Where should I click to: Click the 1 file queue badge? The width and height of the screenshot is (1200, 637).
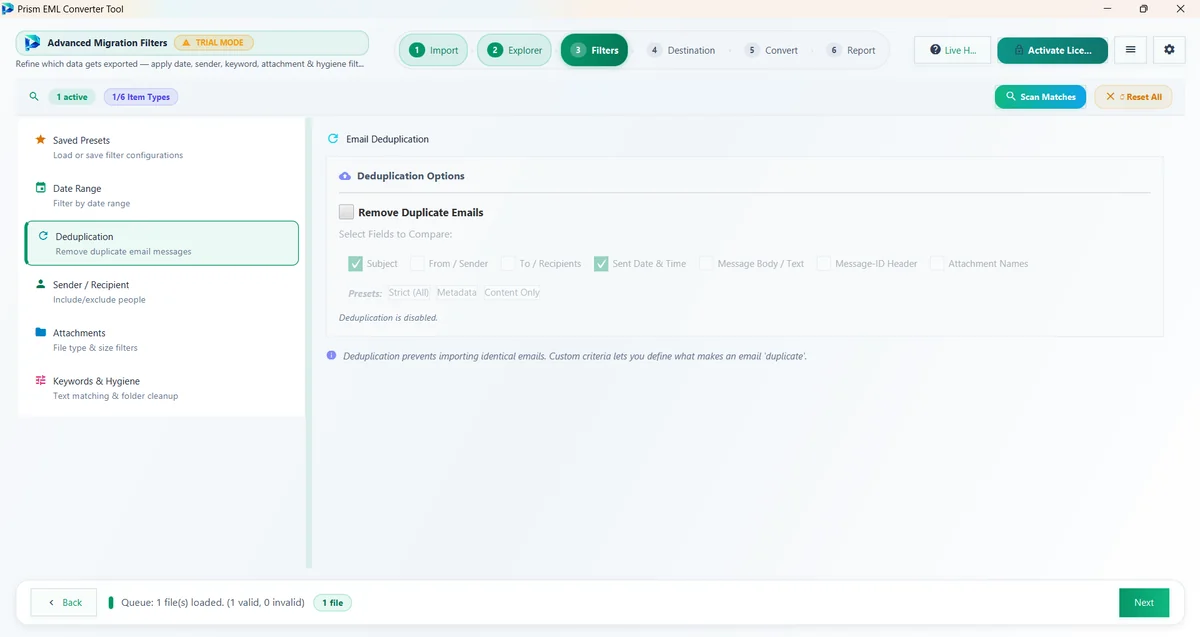[x=332, y=603]
